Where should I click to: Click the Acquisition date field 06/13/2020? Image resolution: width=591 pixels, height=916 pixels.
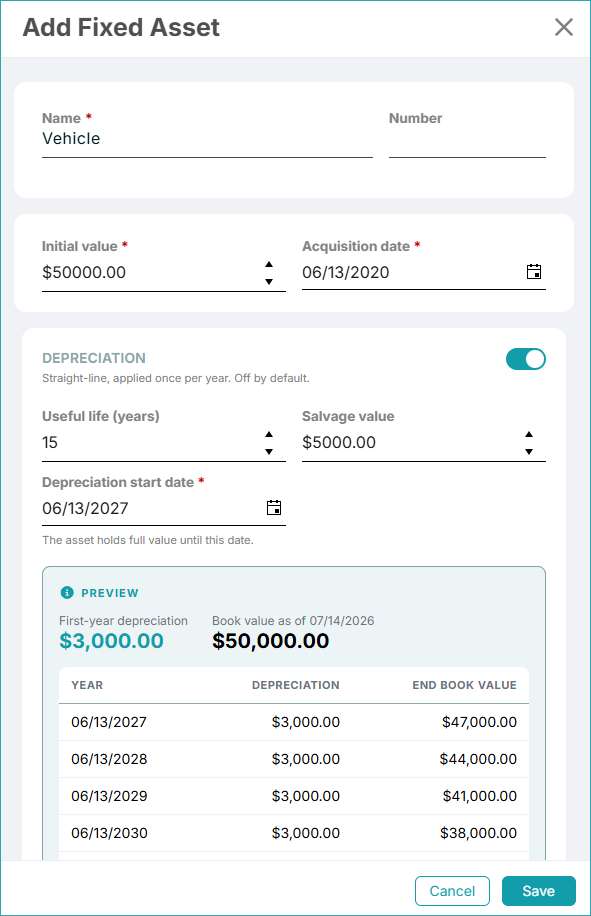[x=412, y=272]
